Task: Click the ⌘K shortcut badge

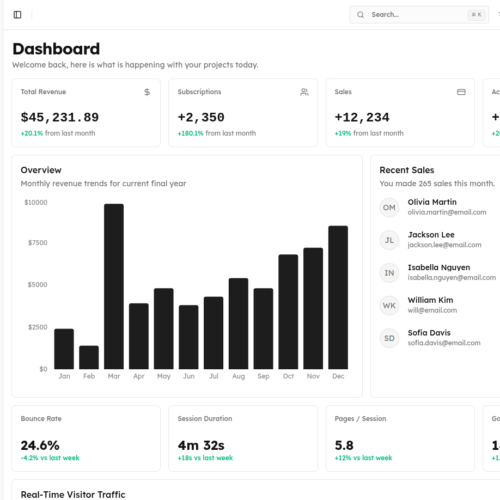Action: click(476, 15)
